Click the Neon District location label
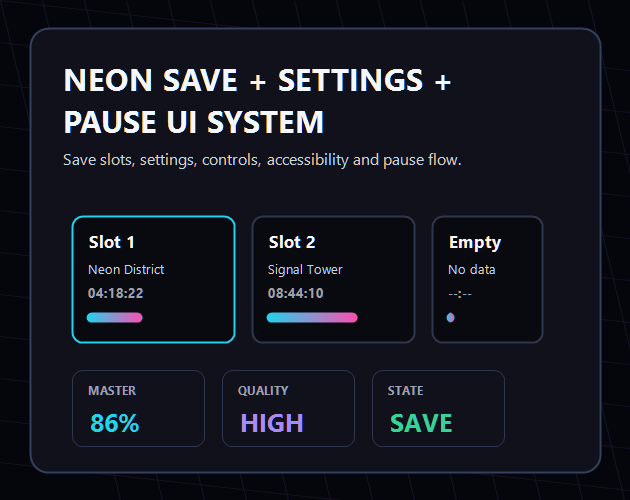This screenshot has width=630, height=500. point(126,269)
